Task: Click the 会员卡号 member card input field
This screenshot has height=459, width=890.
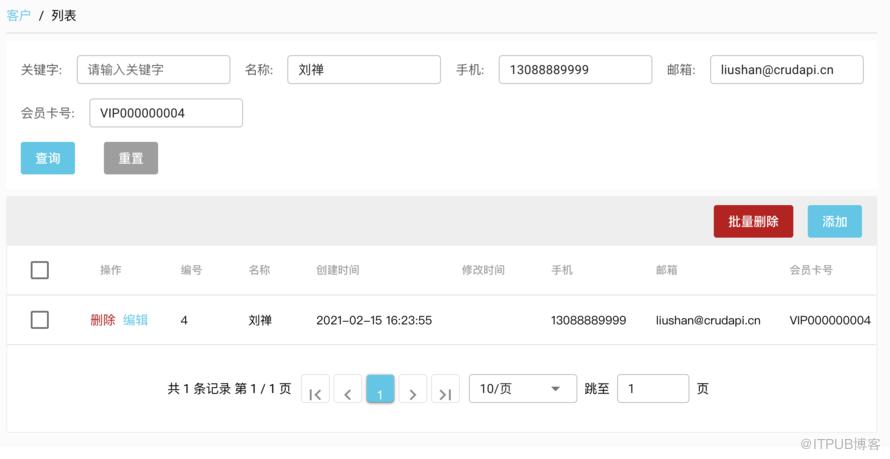Action: [166, 113]
